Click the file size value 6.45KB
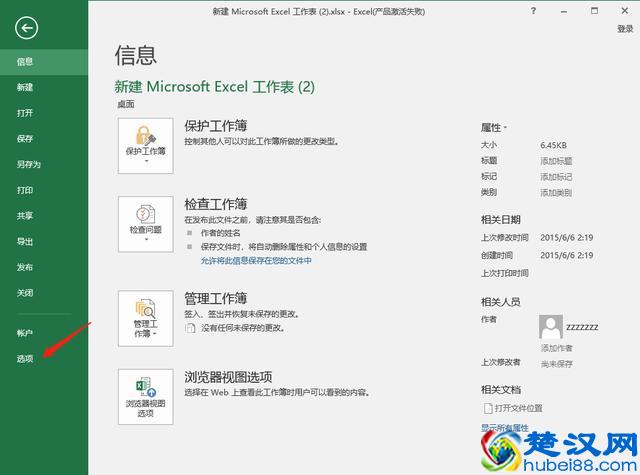This screenshot has width=640, height=475. tap(553, 145)
